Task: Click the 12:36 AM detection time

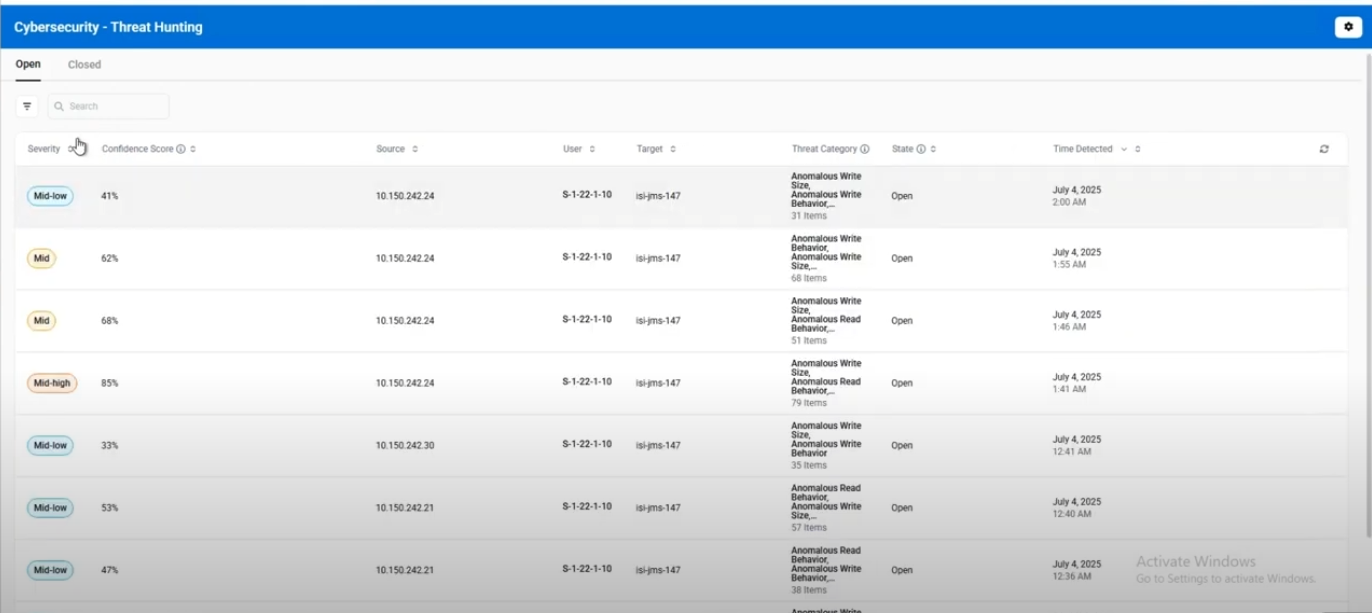Action: click(1072, 576)
